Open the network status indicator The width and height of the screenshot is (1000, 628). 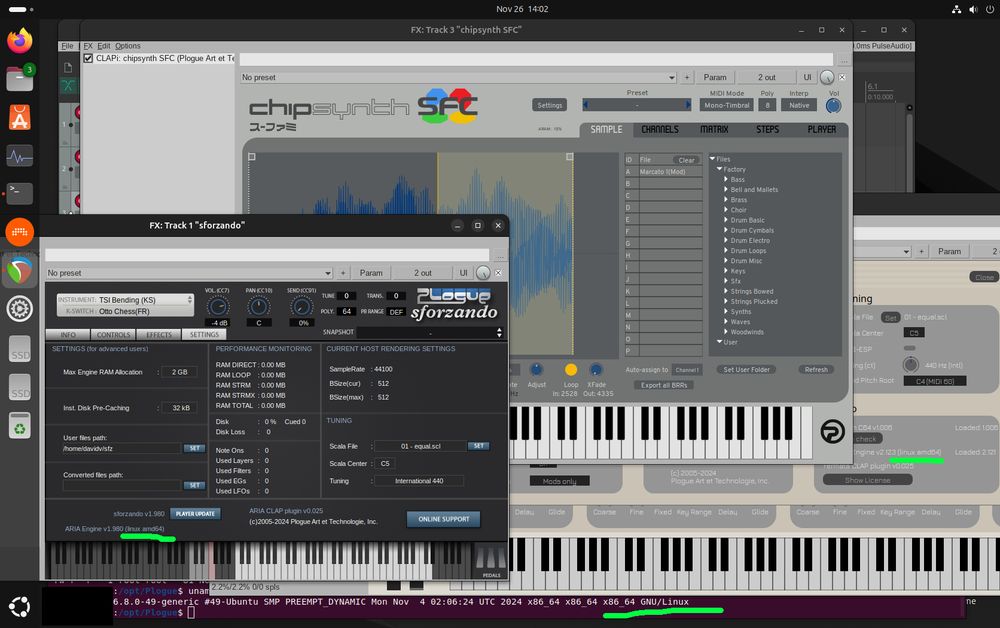956,9
